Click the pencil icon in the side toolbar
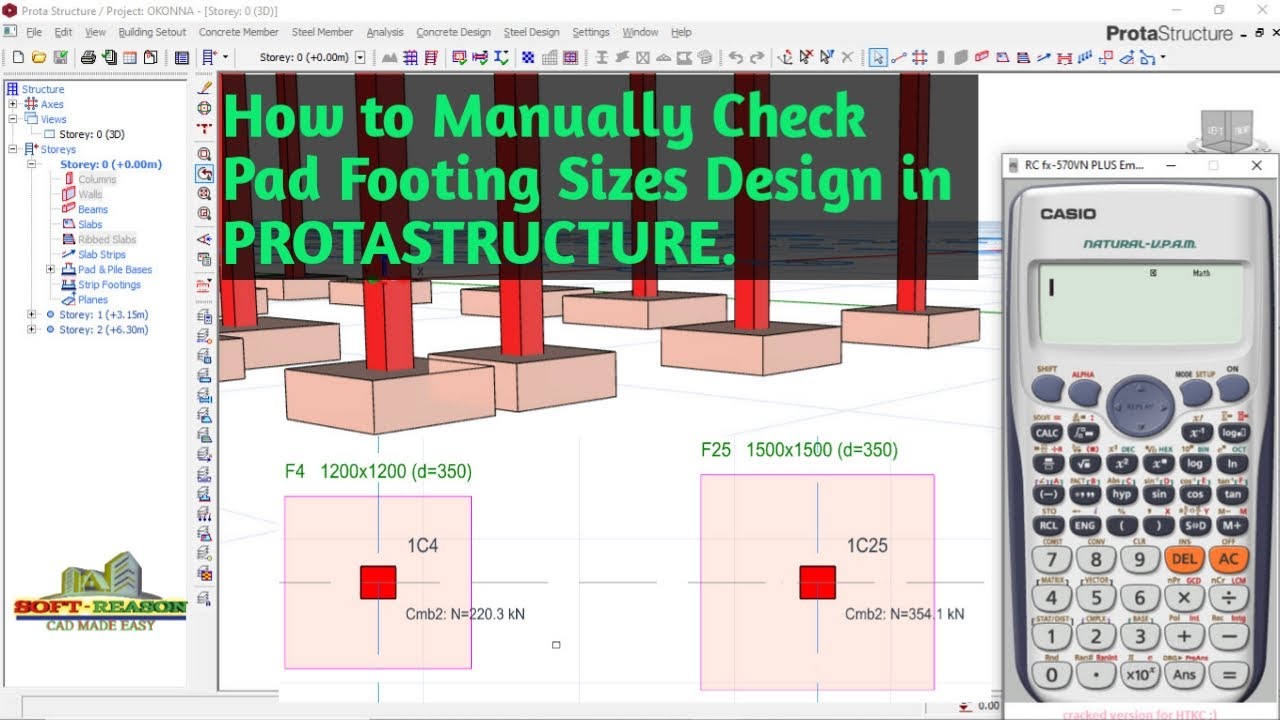The image size is (1280, 720). click(205, 88)
